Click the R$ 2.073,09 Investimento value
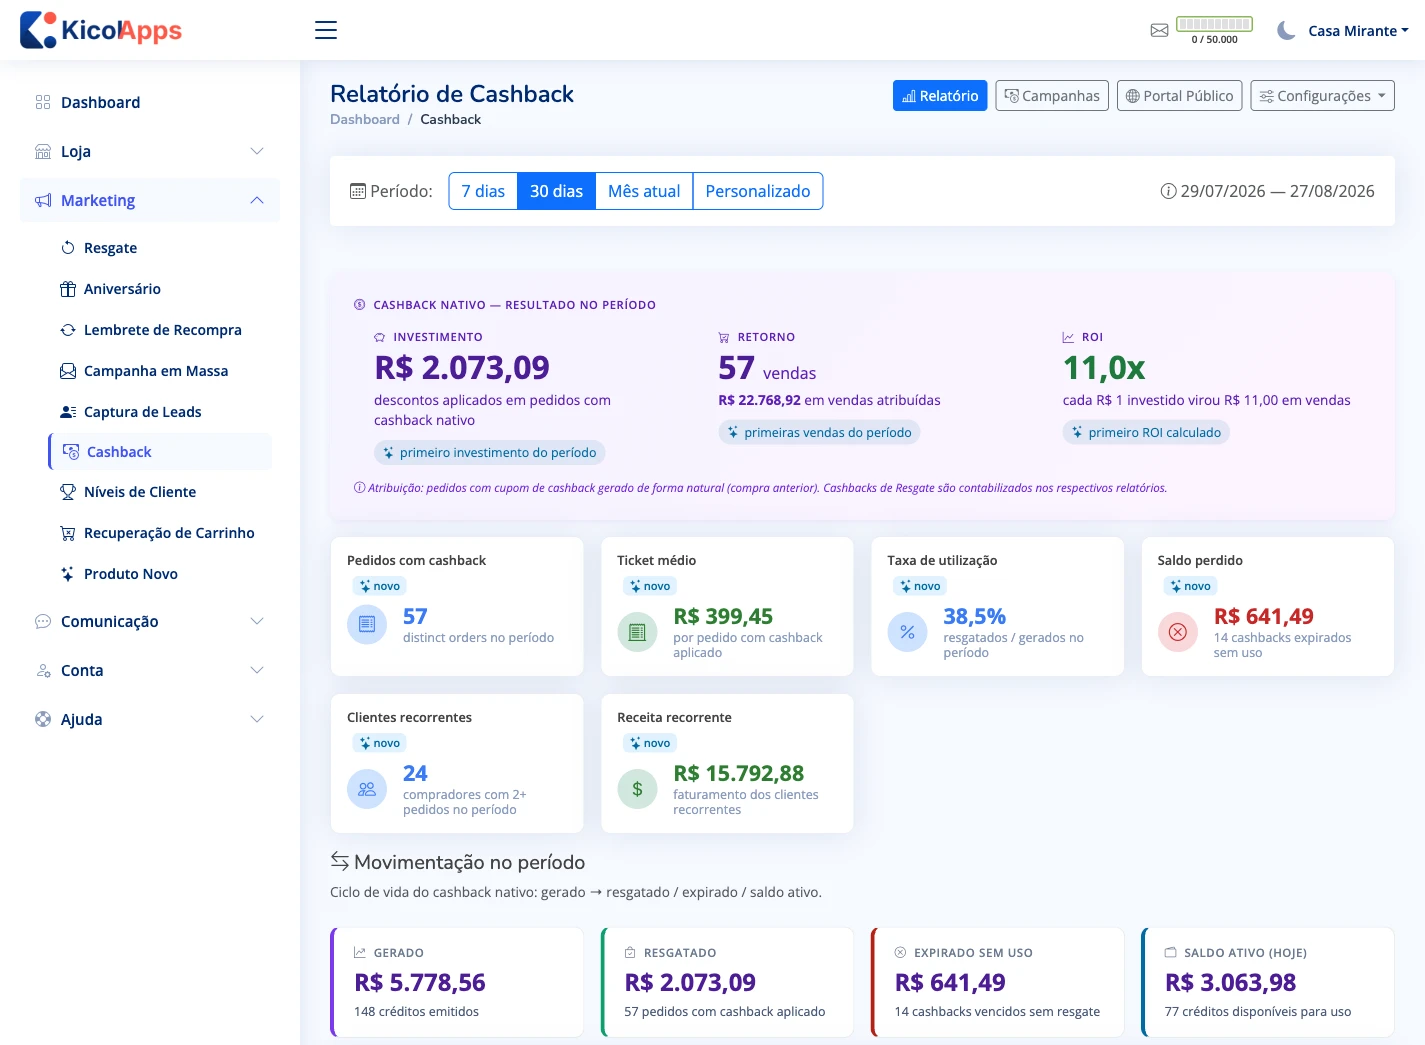The width and height of the screenshot is (1425, 1045). click(462, 367)
